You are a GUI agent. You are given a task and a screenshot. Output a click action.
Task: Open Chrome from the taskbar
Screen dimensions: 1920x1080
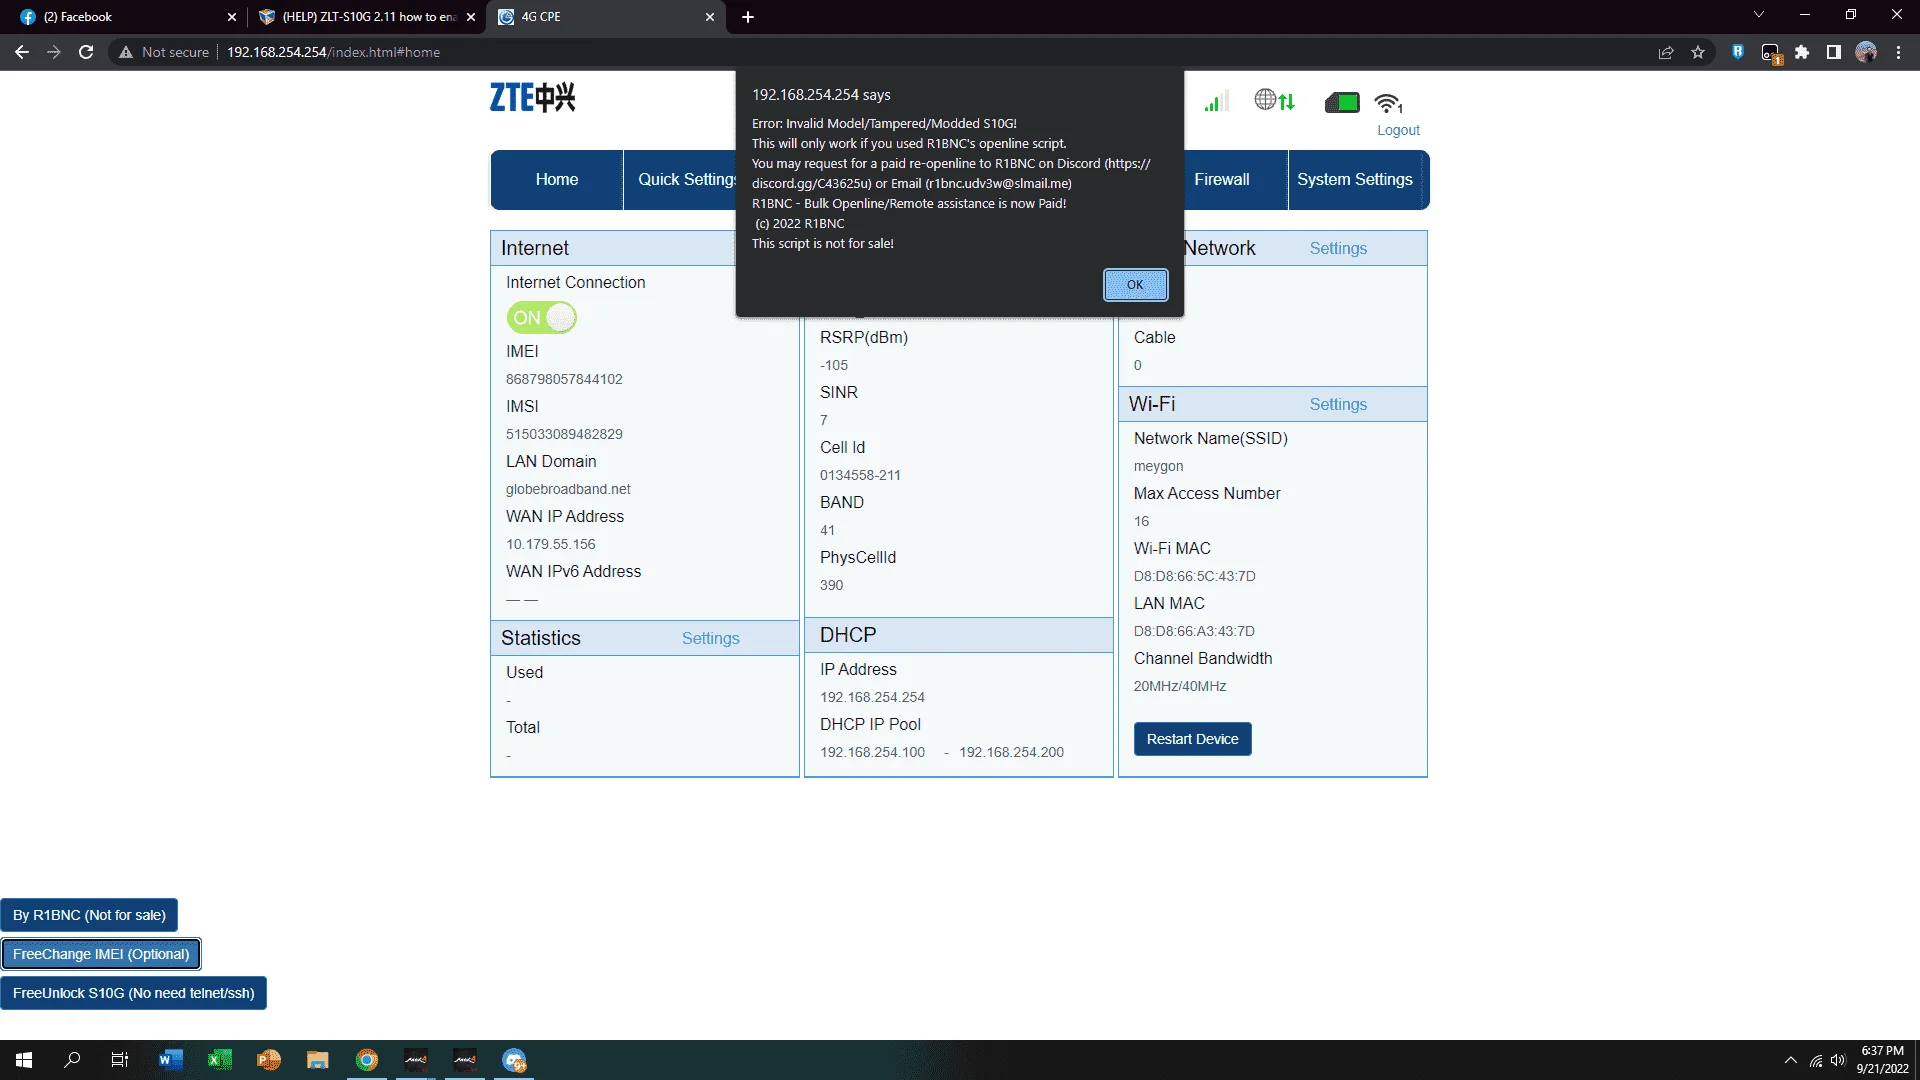click(x=367, y=1060)
